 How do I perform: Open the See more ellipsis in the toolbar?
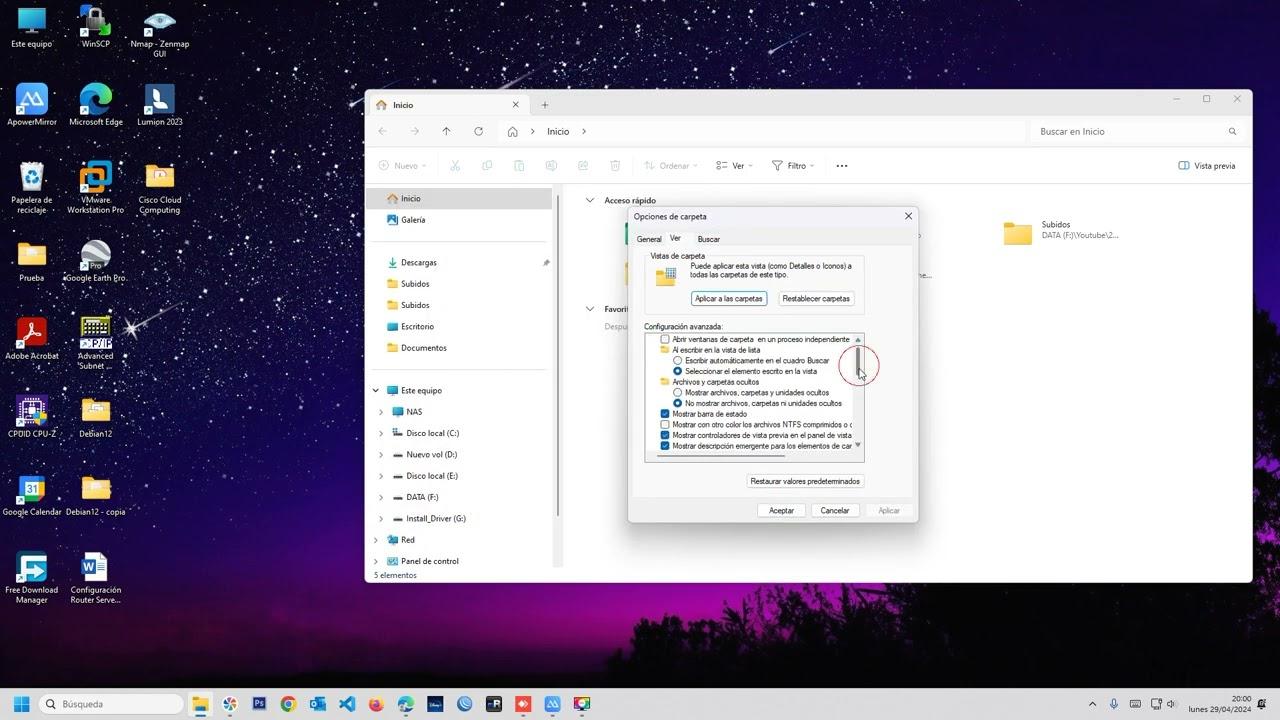(841, 165)
